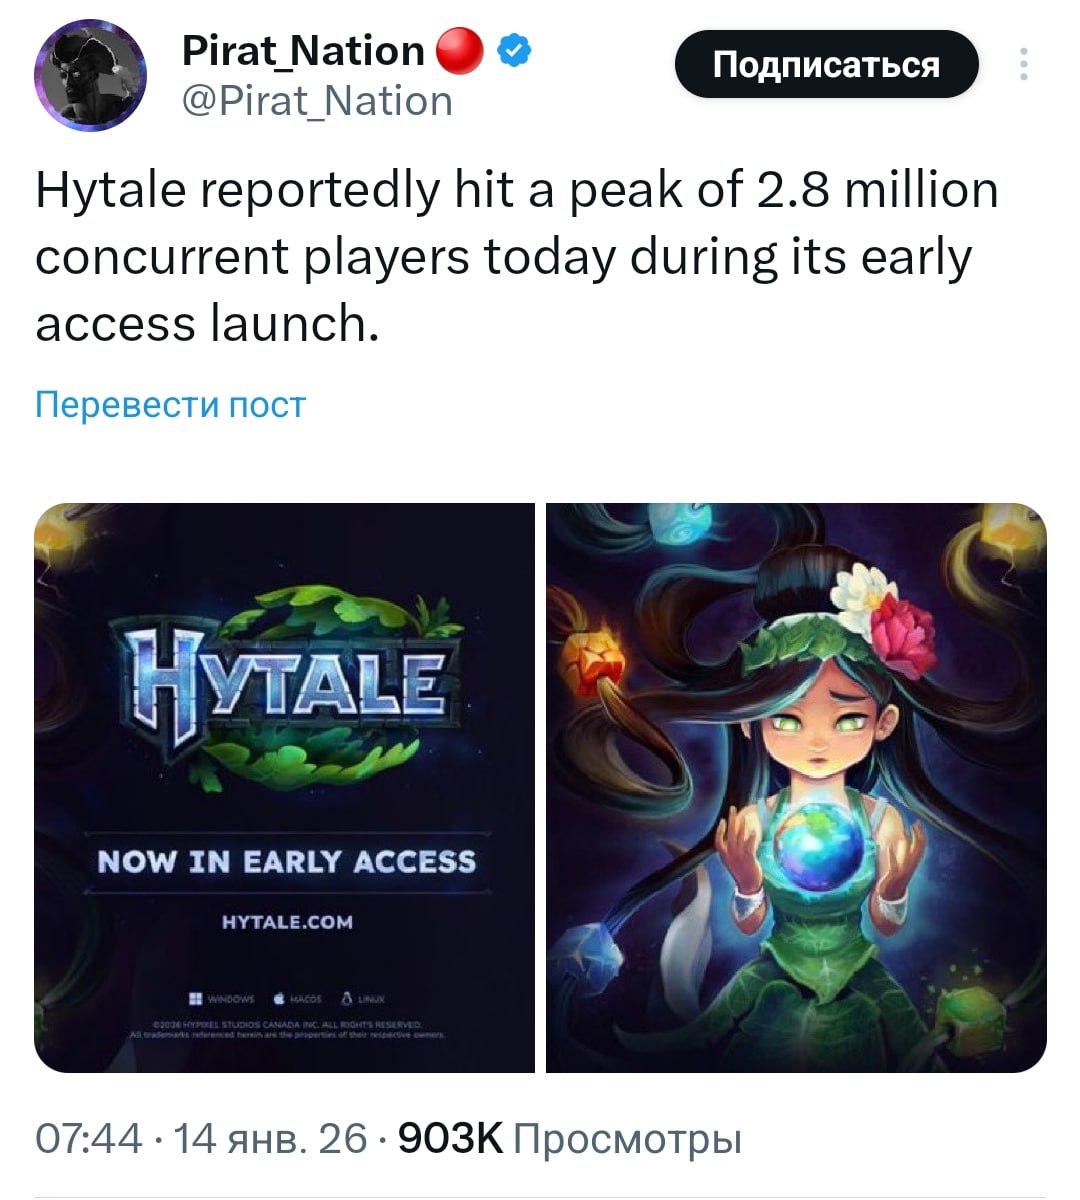The image size is (1080, 1200).
Task: Open the three-dot more options menu
Action: tap(1023, 64)
